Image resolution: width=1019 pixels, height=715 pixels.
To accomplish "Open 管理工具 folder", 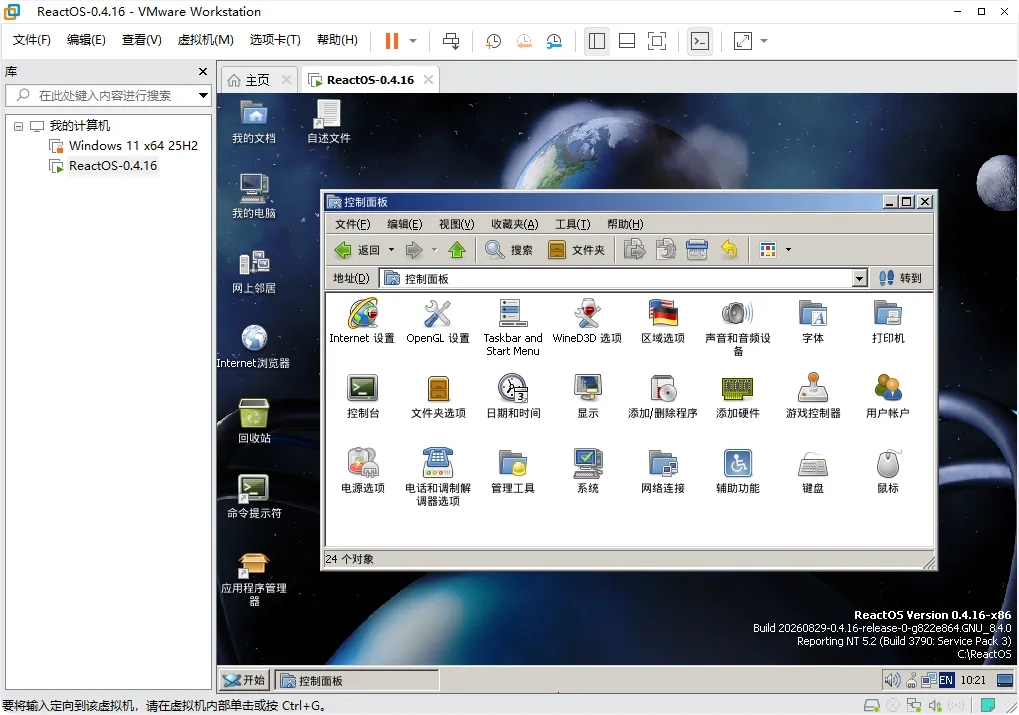I will click(x=513, y=471).
